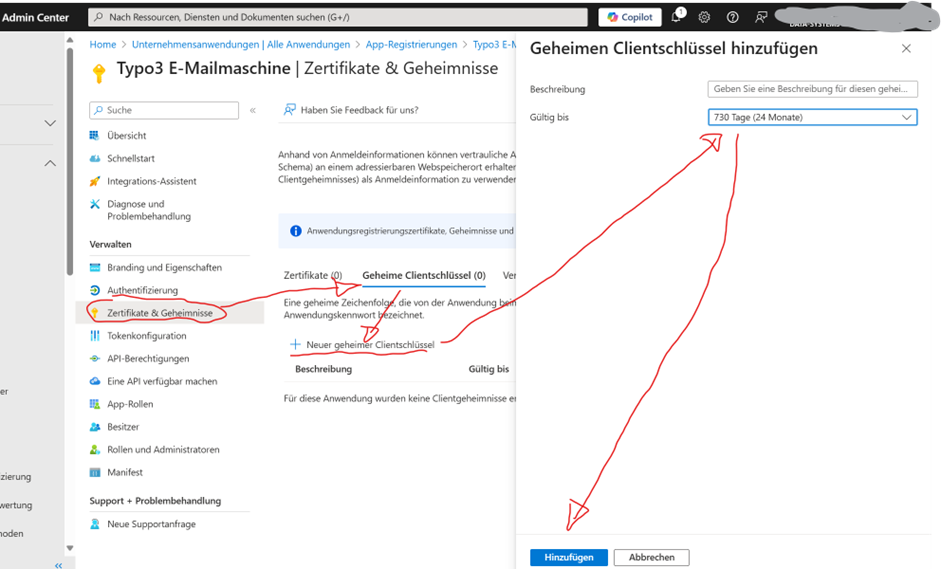Click Haben Sie Feedback für uns? link
The width and height of the screenshot is (941, 569).
pos(359,110)
